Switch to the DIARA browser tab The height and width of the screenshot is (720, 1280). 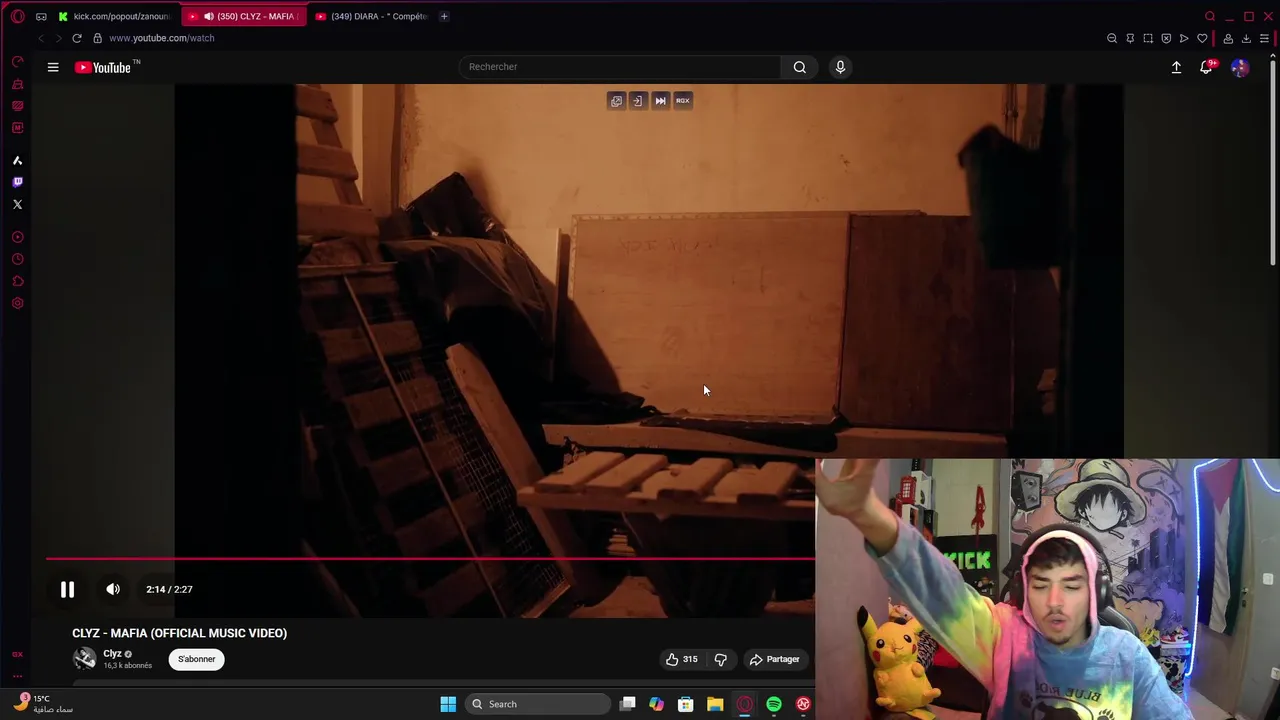click(x=370, y=16)
